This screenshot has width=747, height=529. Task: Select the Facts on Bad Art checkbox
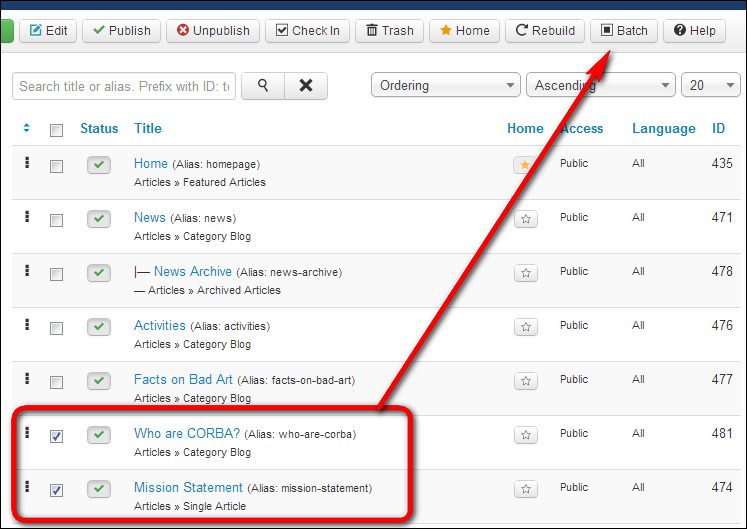(x=57, y=382)
